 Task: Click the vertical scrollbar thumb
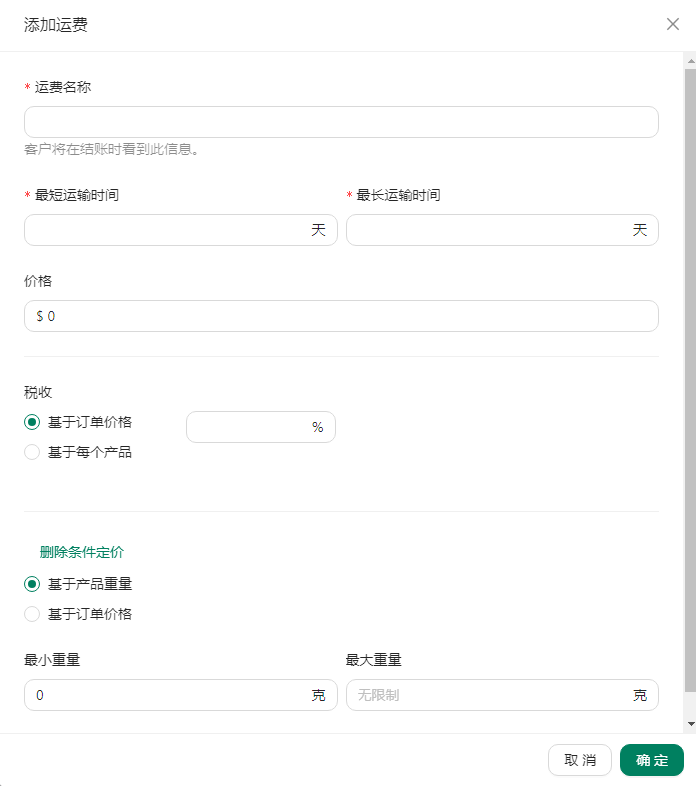pyautogui.click(x=690, y=380)
